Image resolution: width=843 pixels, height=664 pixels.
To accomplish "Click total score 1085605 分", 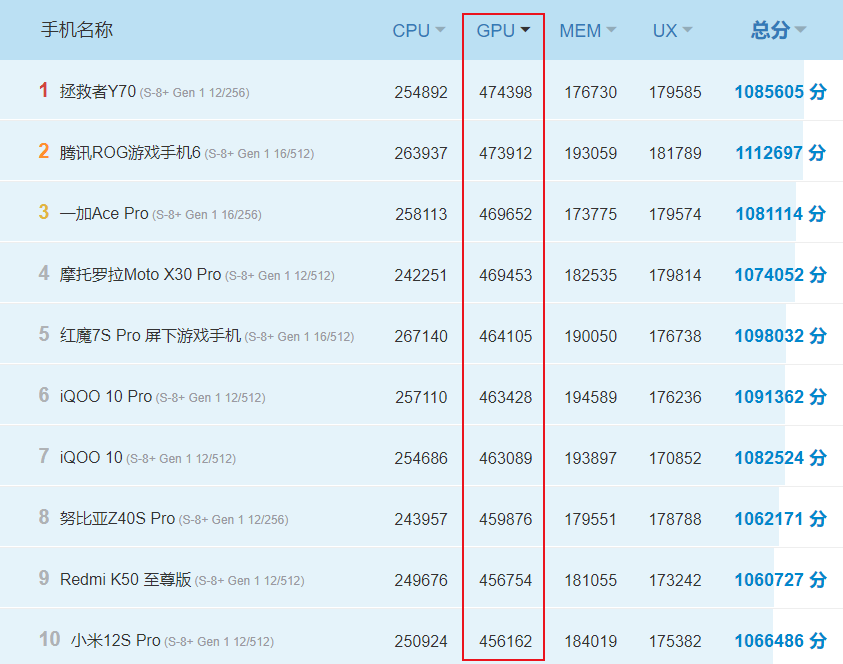I will click(x=780, y=92).
